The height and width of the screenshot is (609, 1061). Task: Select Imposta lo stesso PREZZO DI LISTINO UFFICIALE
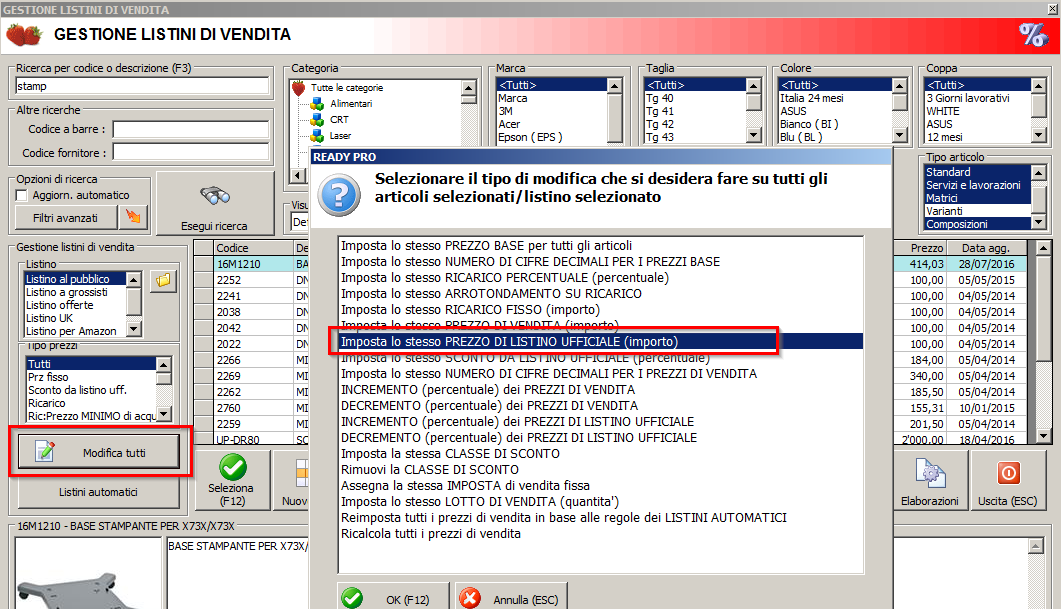(601, 342)
